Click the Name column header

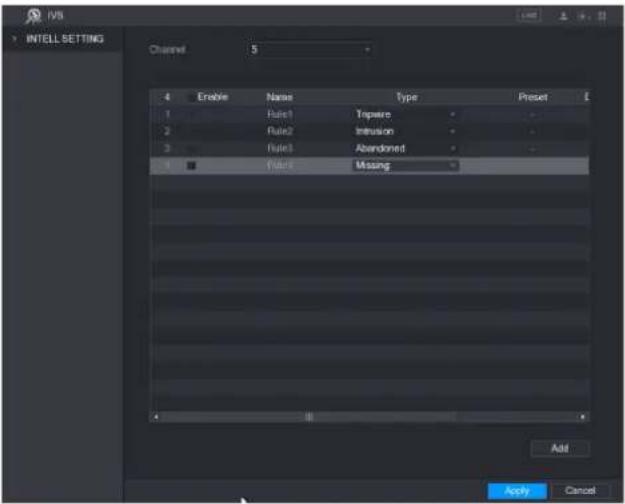[279, 97]
